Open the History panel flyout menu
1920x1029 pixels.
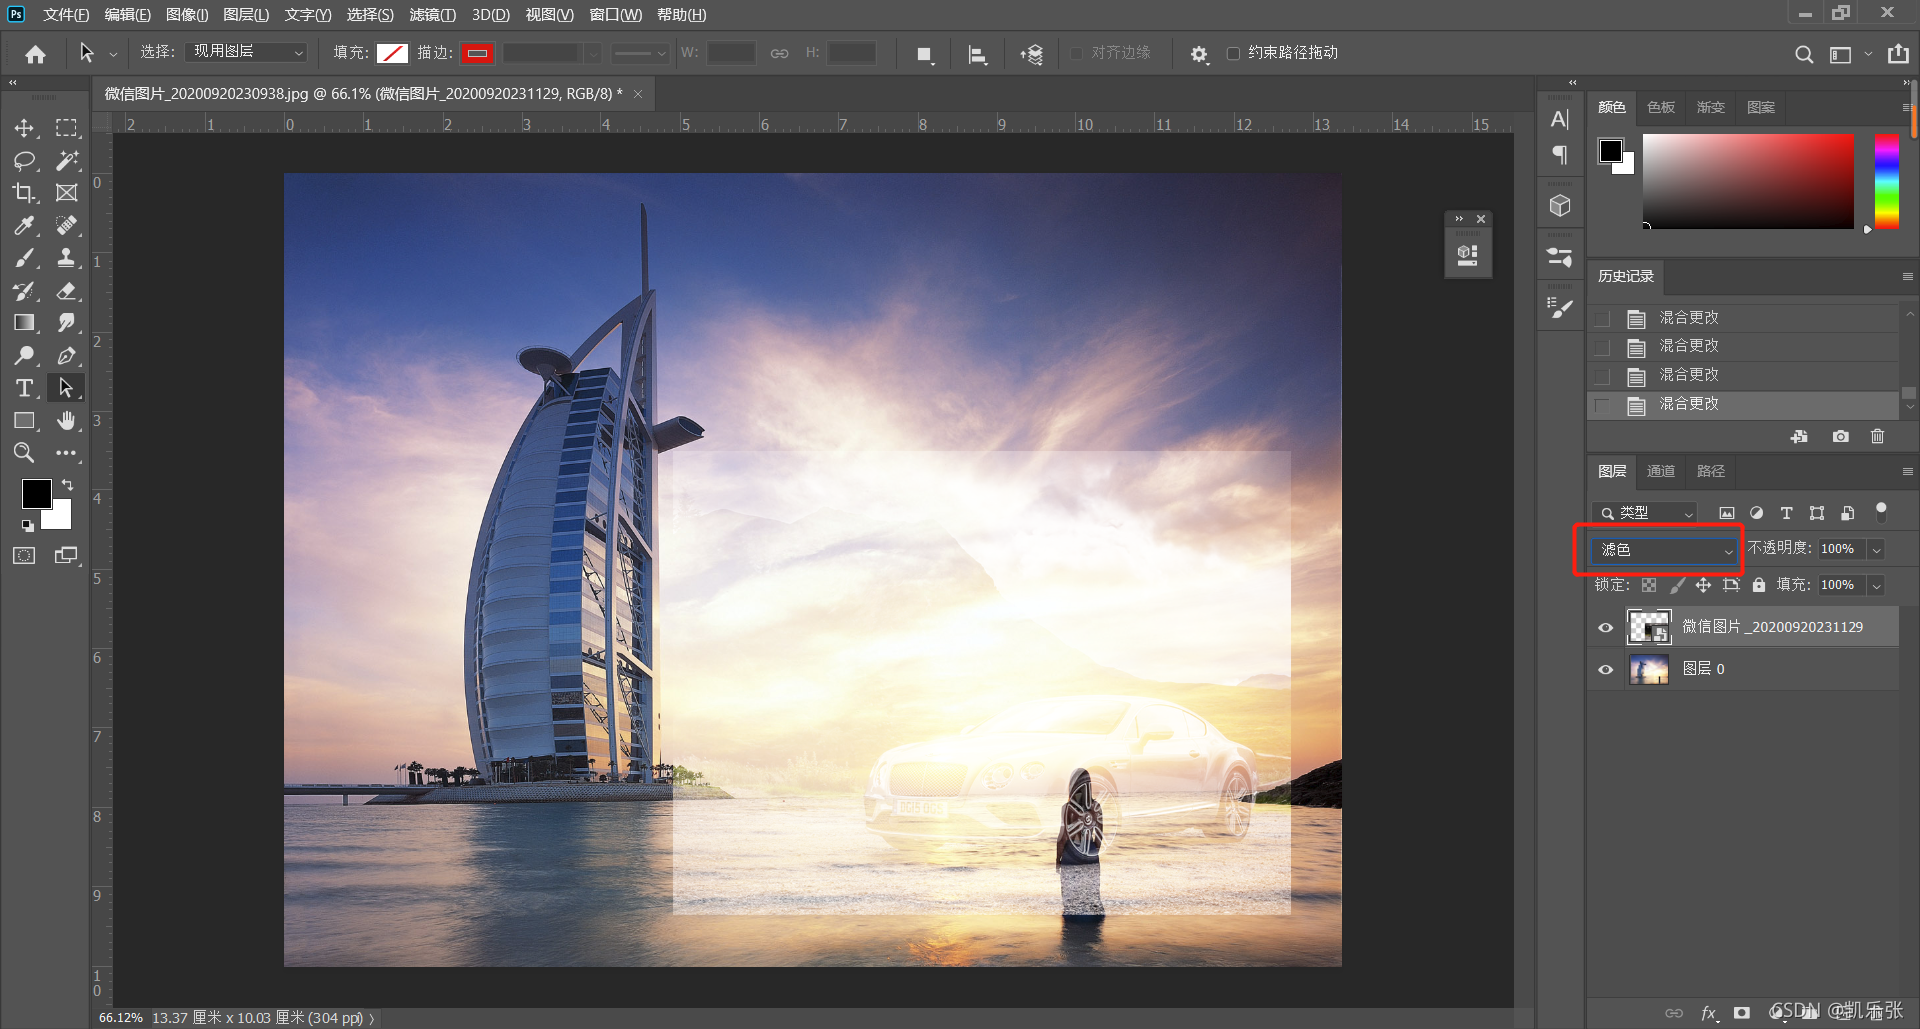pos(1907,276)
